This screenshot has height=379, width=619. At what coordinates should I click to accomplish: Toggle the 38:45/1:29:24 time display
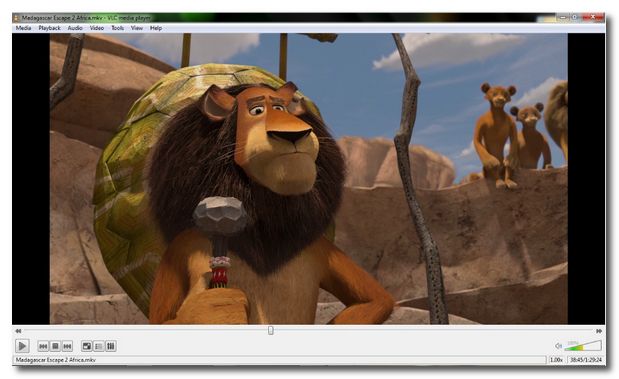pyautogui.click(x=586, y=360)
